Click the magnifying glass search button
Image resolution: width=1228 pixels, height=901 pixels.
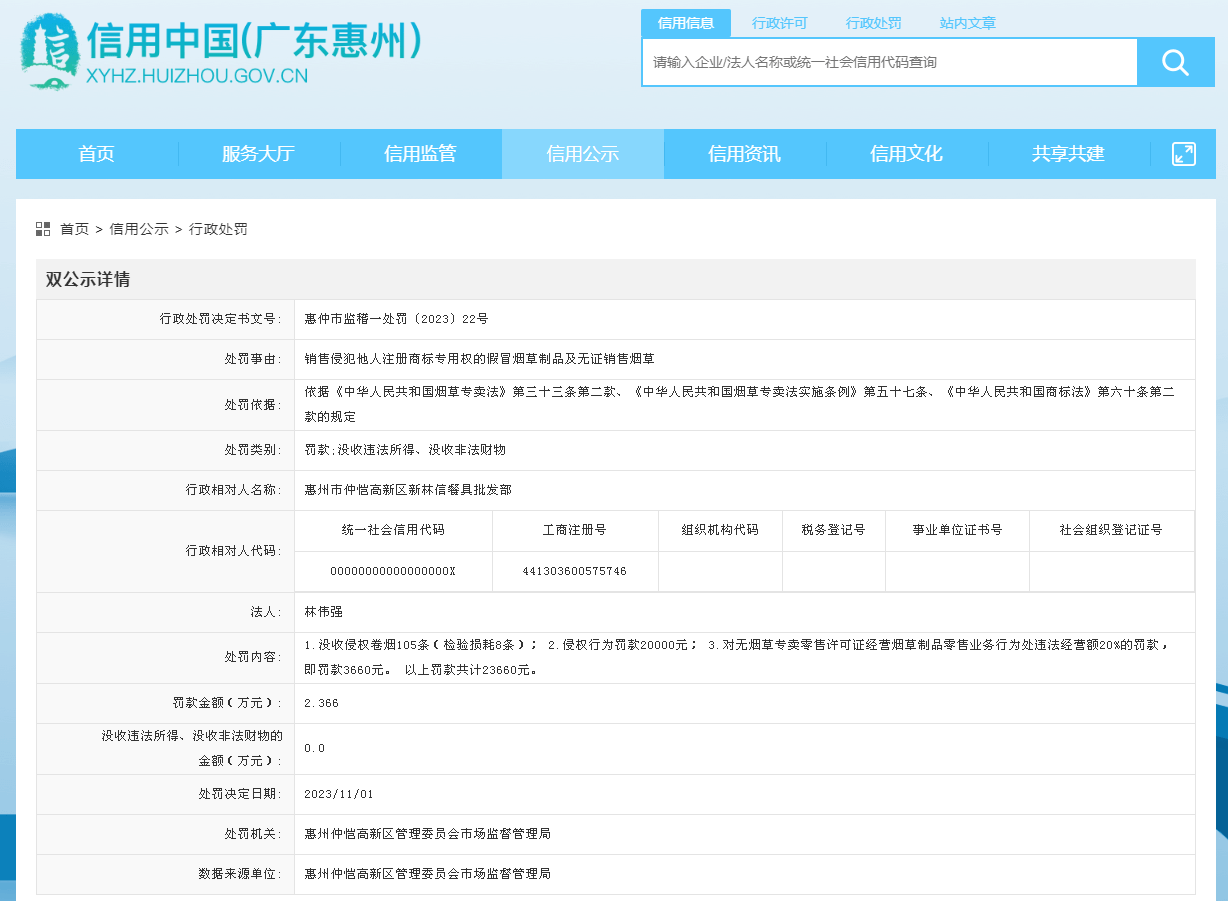(1175, 63)
